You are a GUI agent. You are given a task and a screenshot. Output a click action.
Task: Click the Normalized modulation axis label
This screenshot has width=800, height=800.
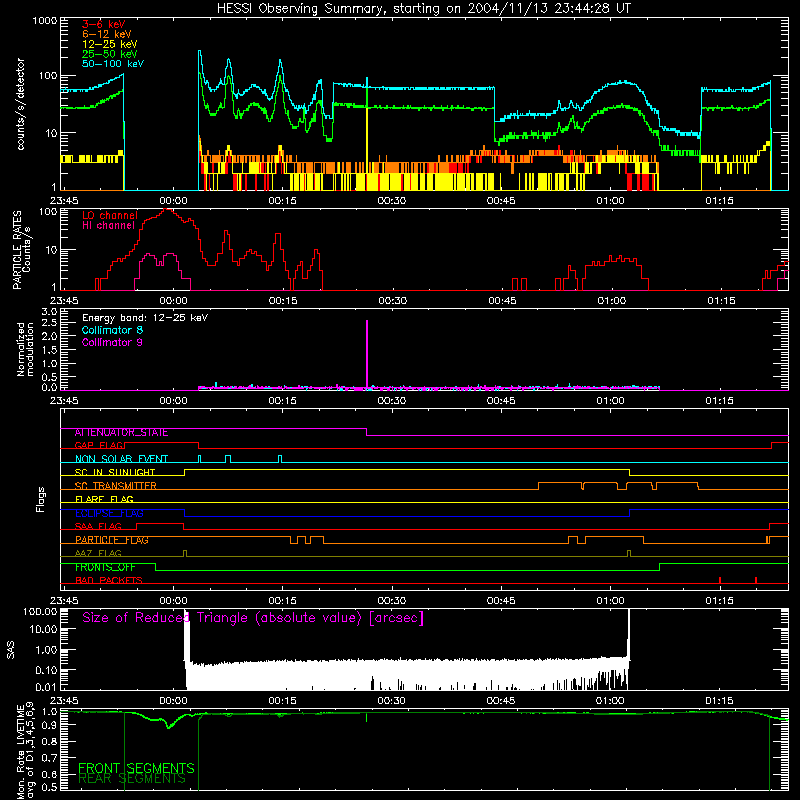[25, 349]
